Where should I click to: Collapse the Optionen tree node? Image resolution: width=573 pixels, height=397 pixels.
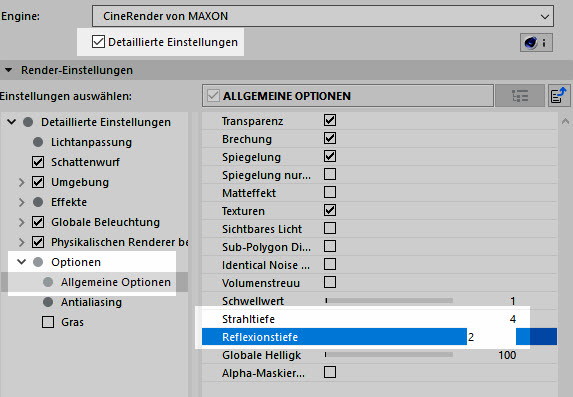[22, 262]
